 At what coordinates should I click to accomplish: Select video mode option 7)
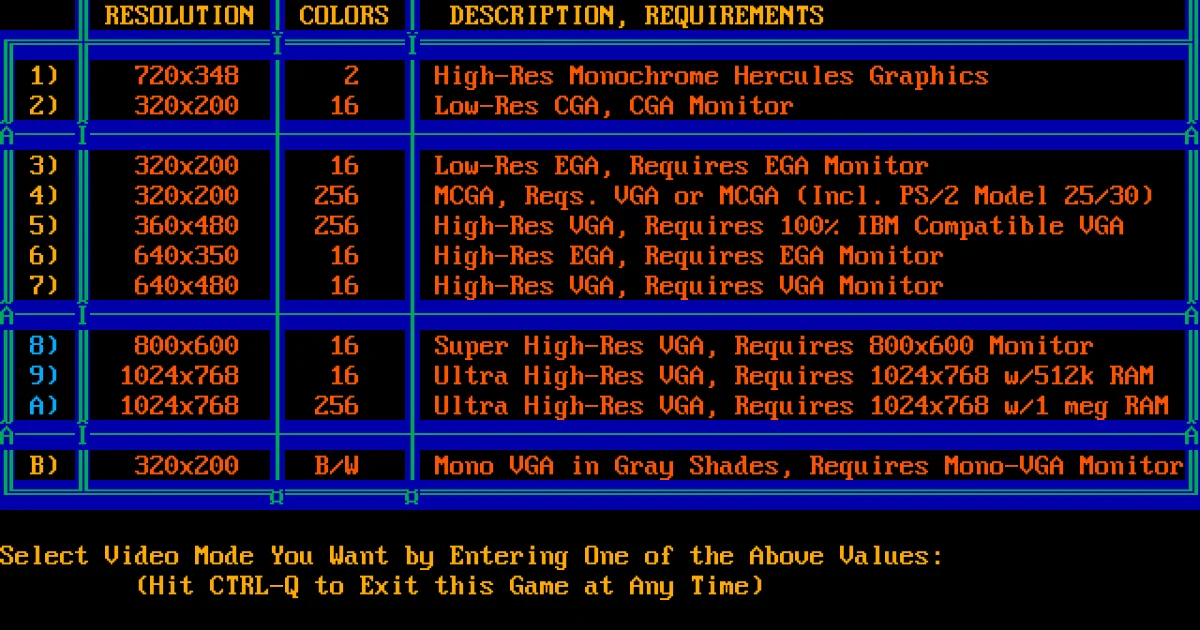pos(43,286)
